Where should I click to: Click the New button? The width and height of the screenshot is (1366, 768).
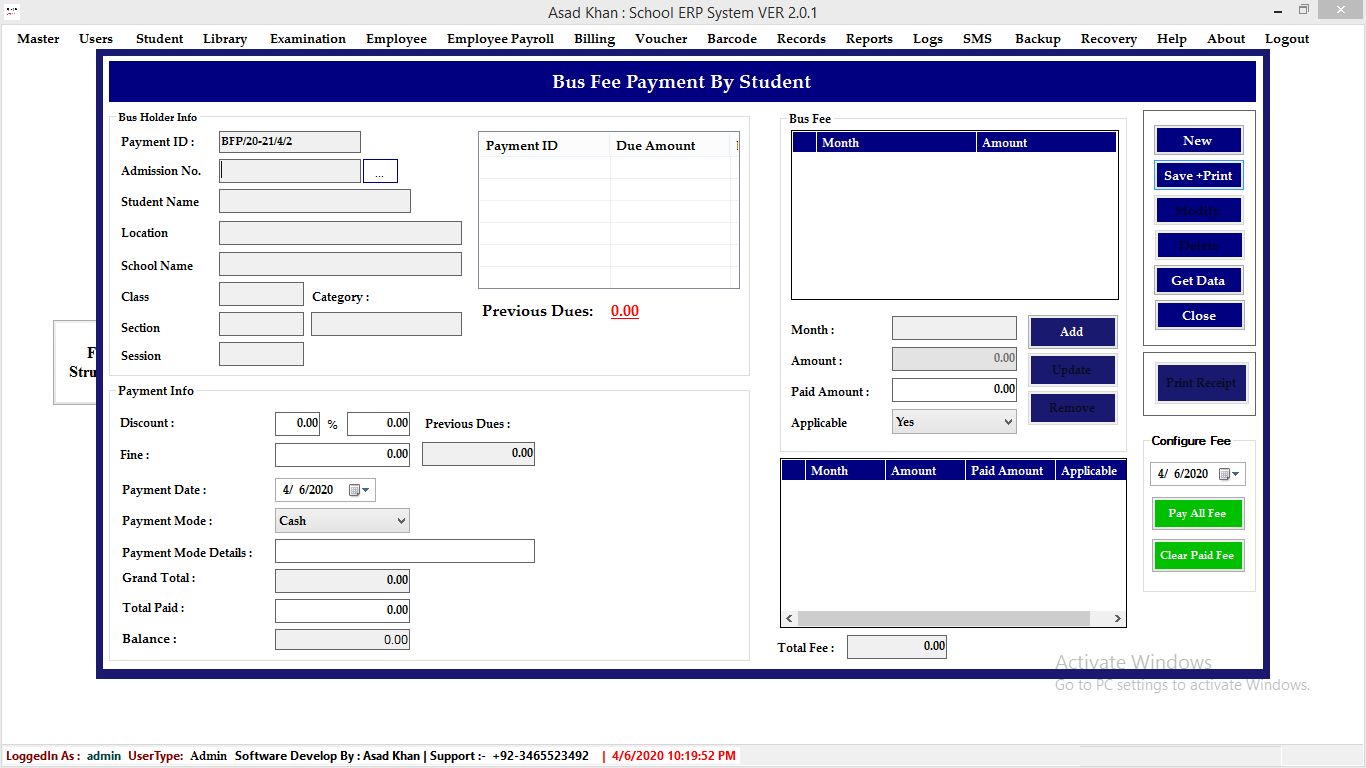point(1198,141)
